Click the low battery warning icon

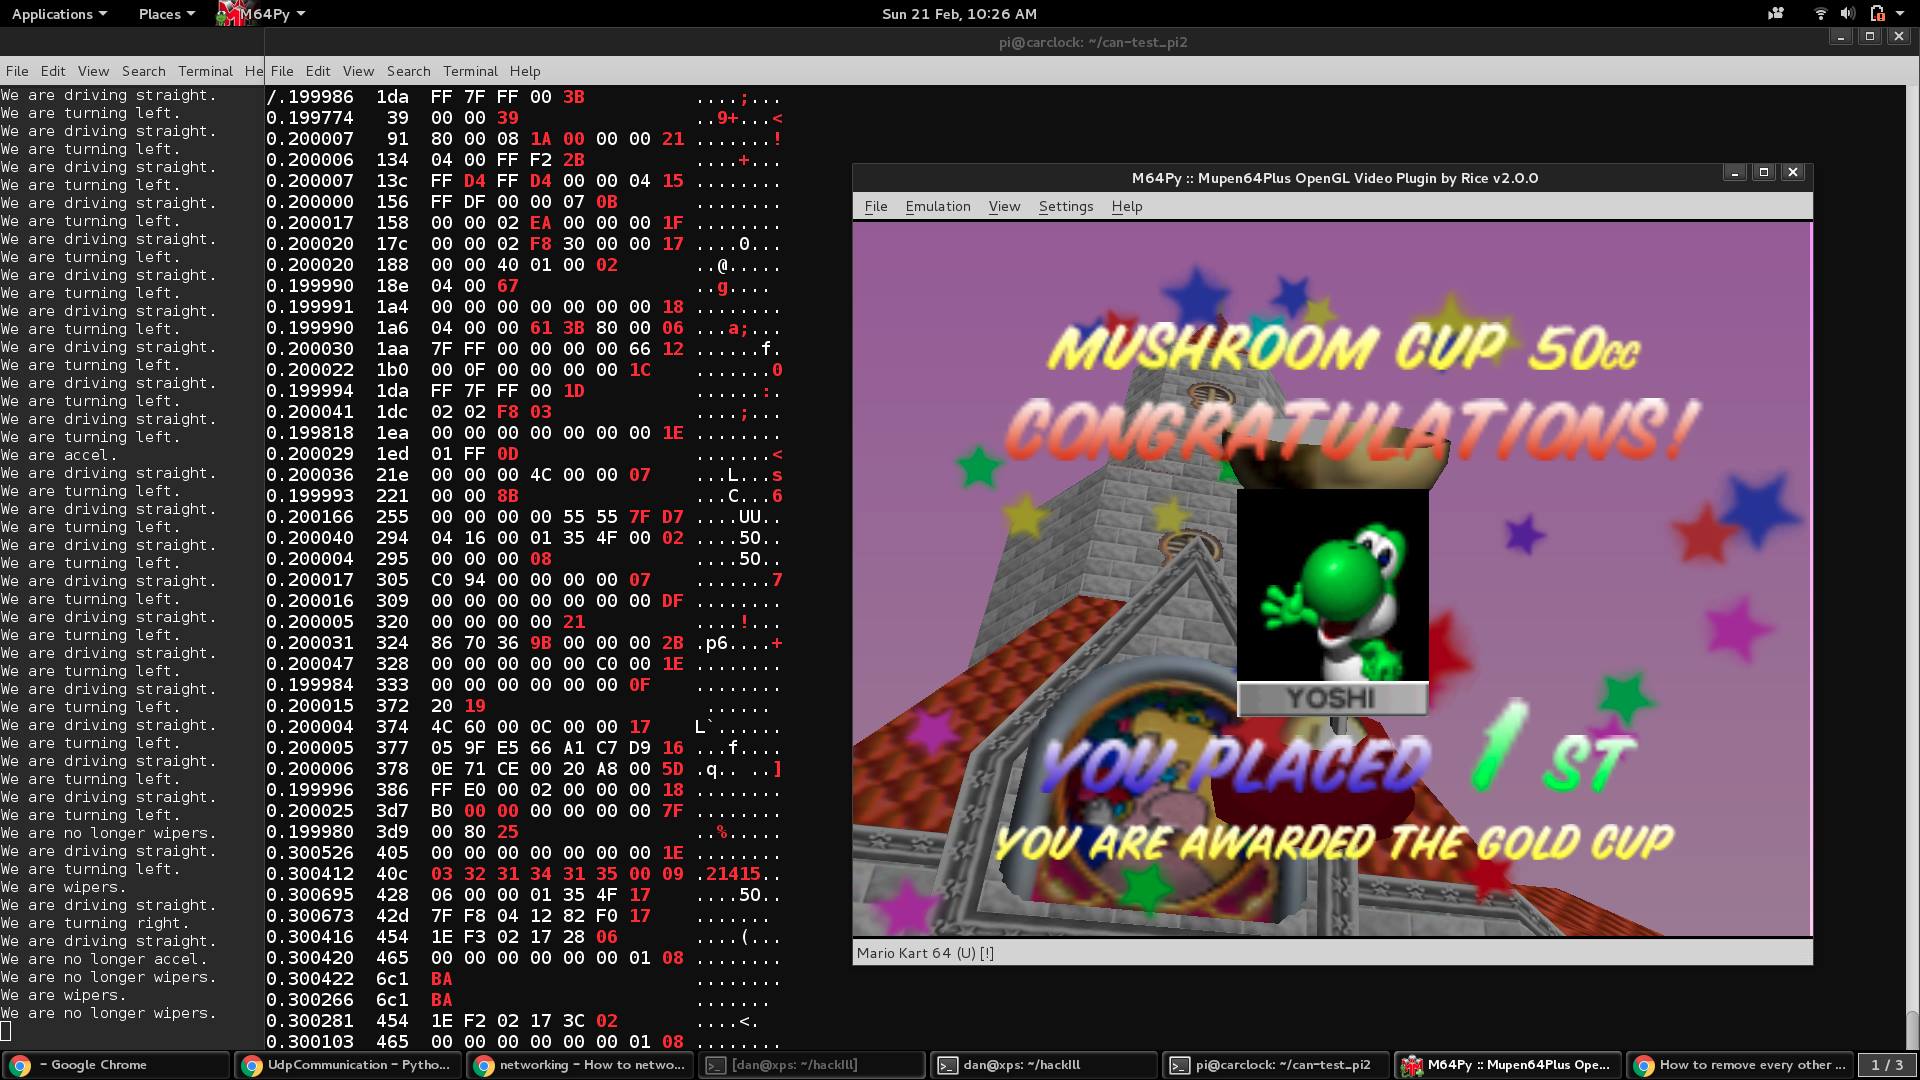point(1877,14)
